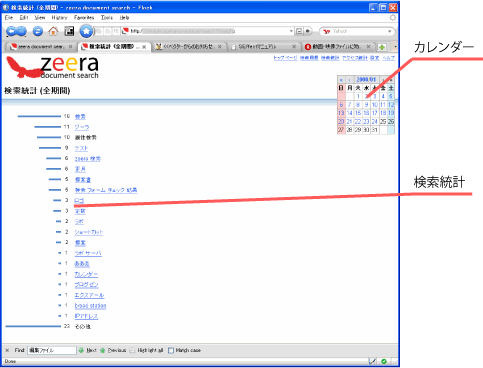Click the カレンダー search term link
Image resolution: width=483 pixels, height=368 pixels.
tap(86, 274)
